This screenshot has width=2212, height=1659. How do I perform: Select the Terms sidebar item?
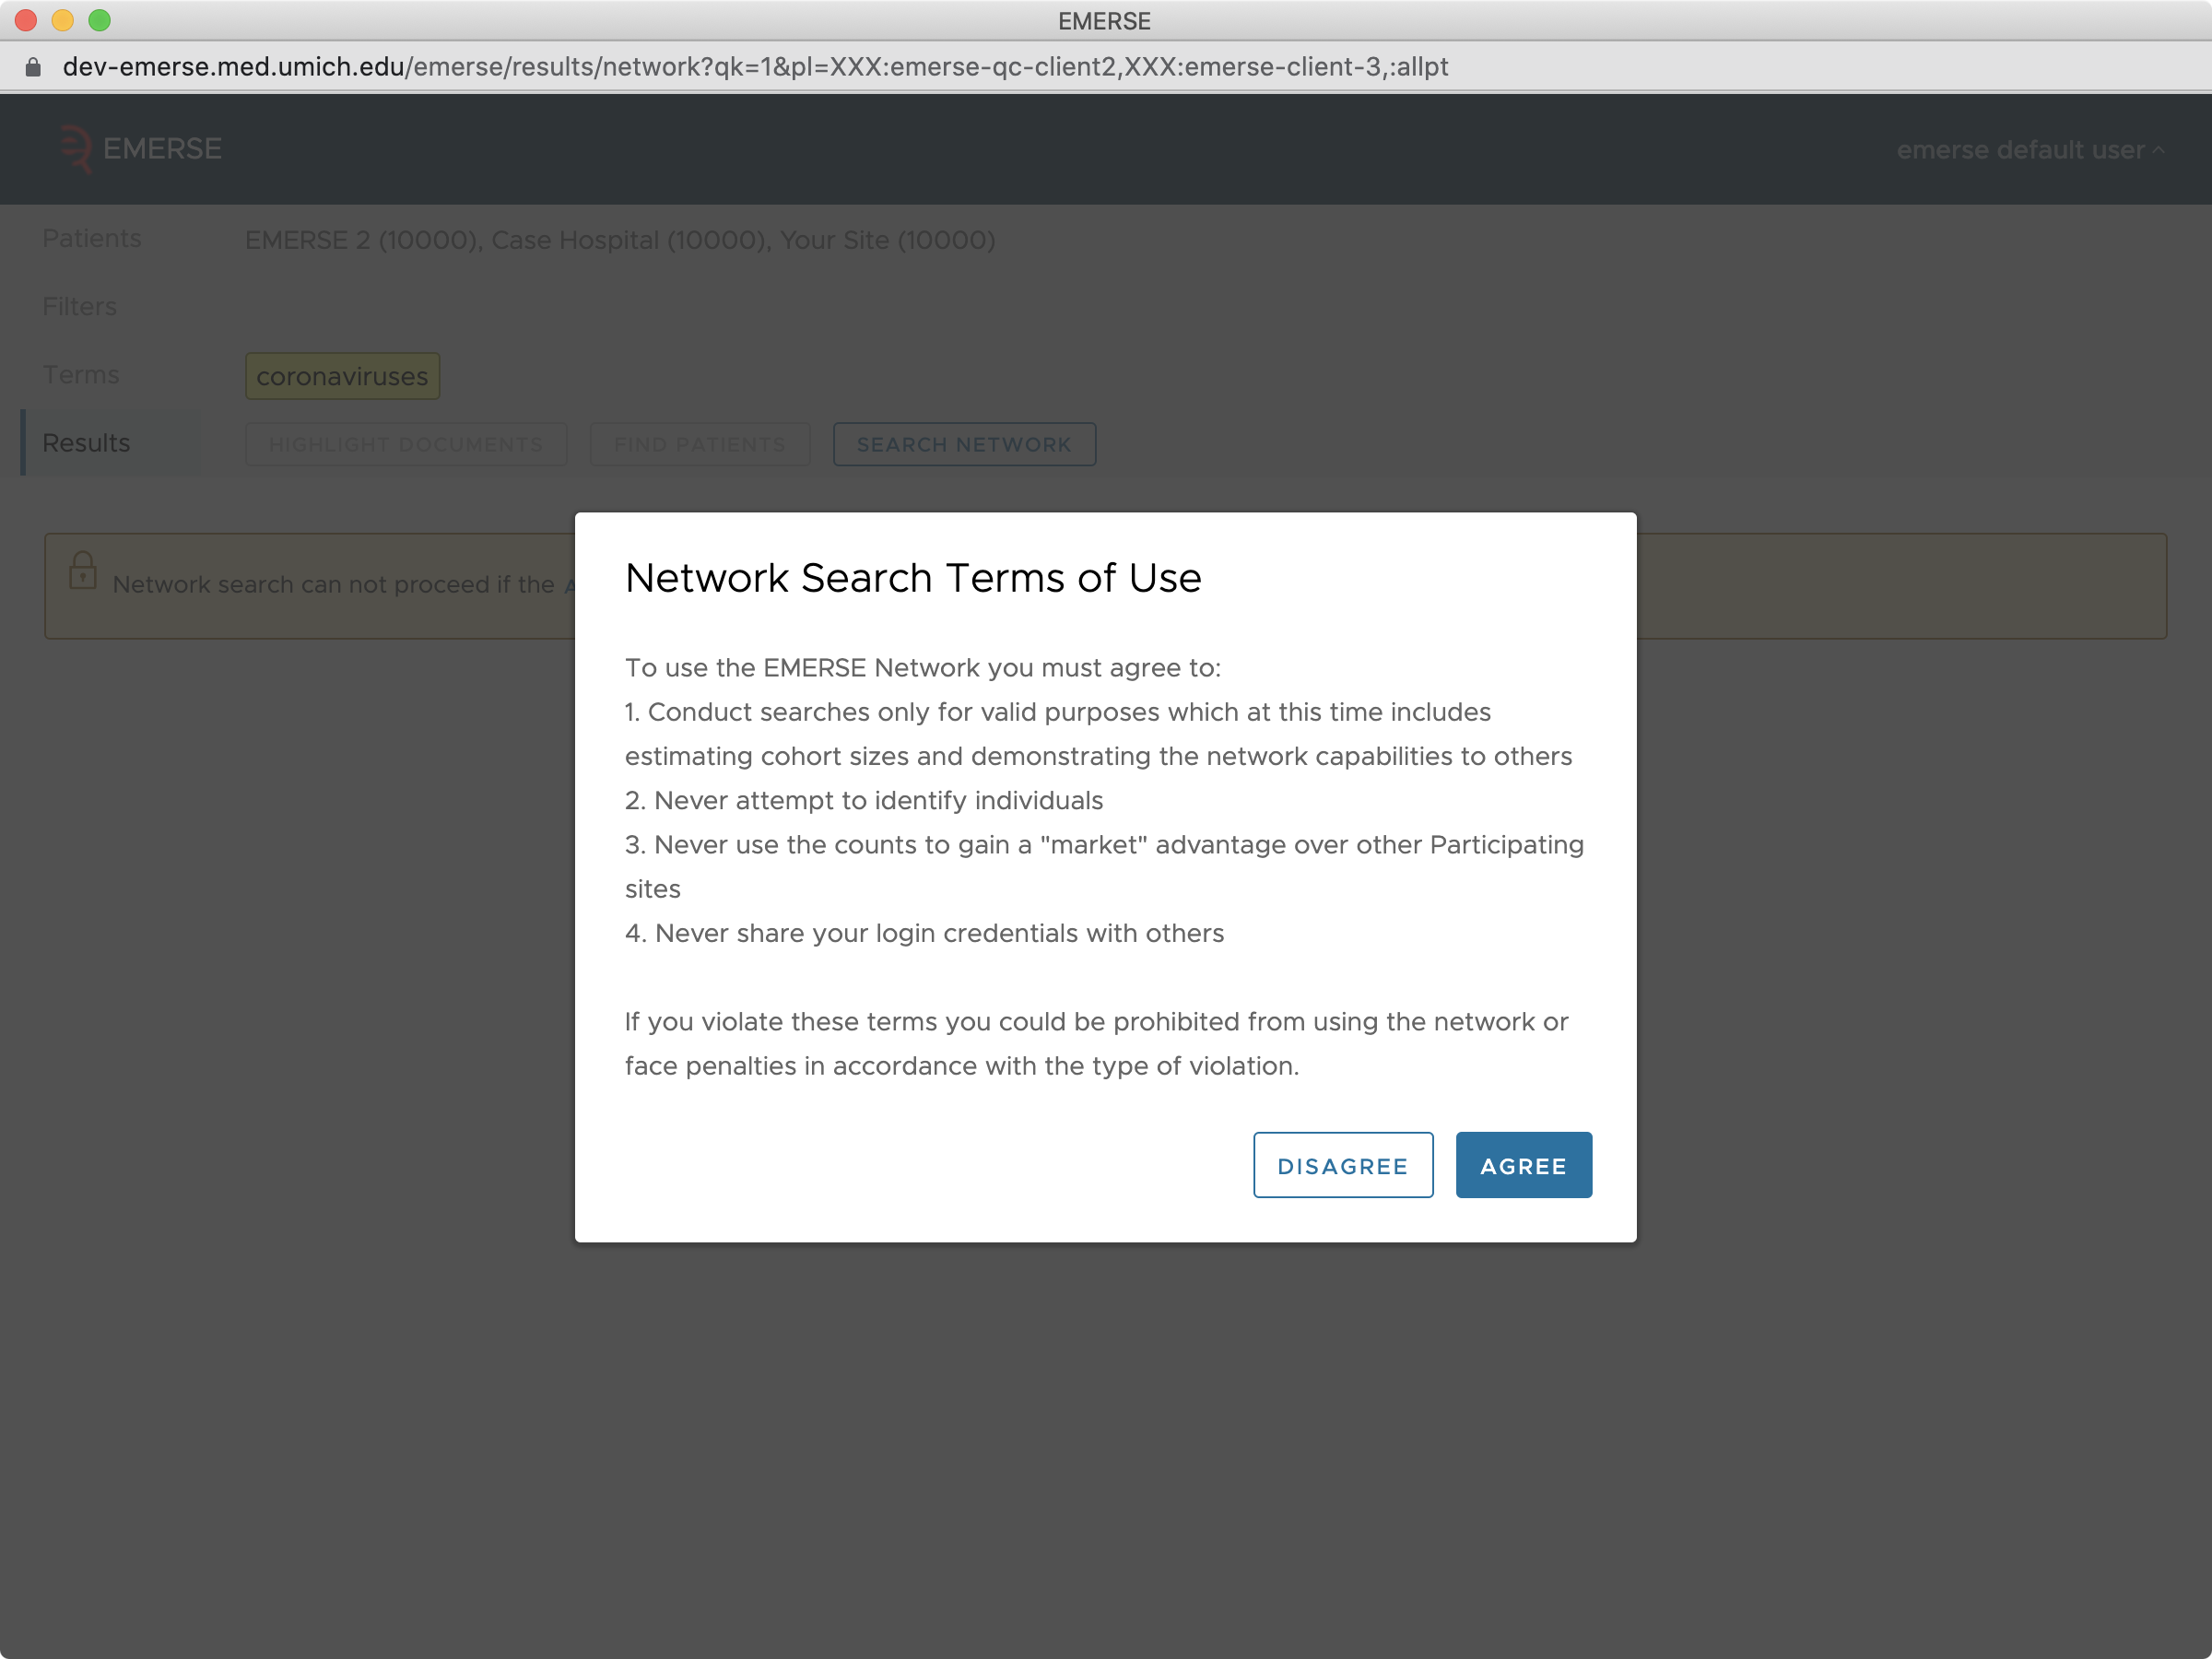coord(81,375)
